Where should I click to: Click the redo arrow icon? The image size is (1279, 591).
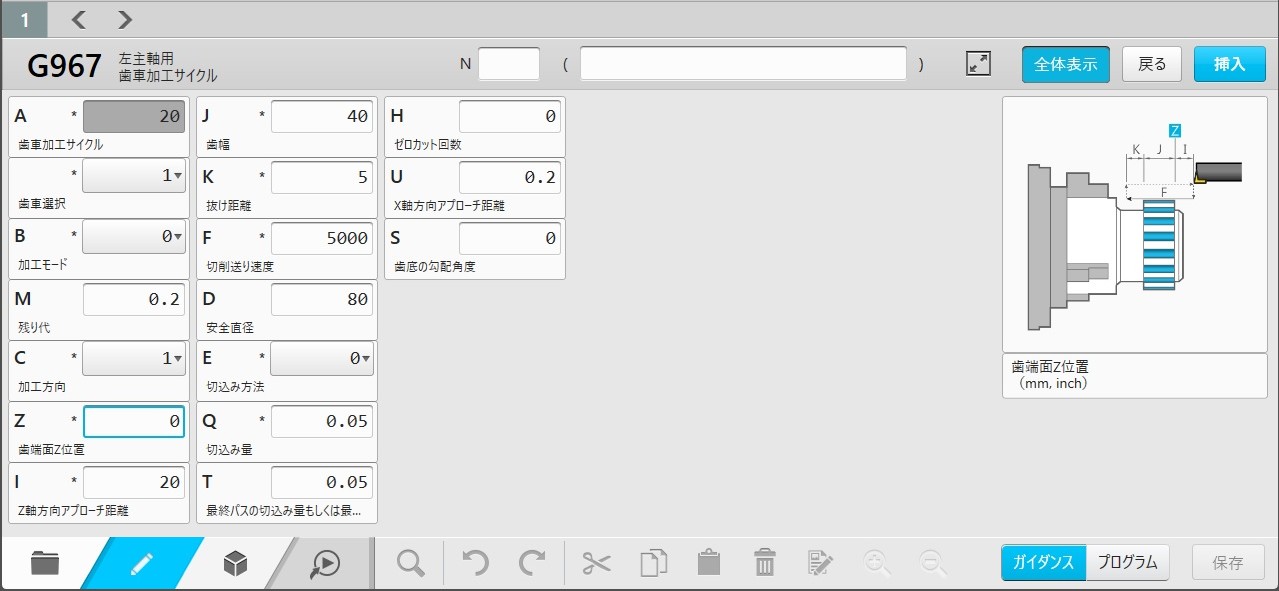click(x=531, y=563)
